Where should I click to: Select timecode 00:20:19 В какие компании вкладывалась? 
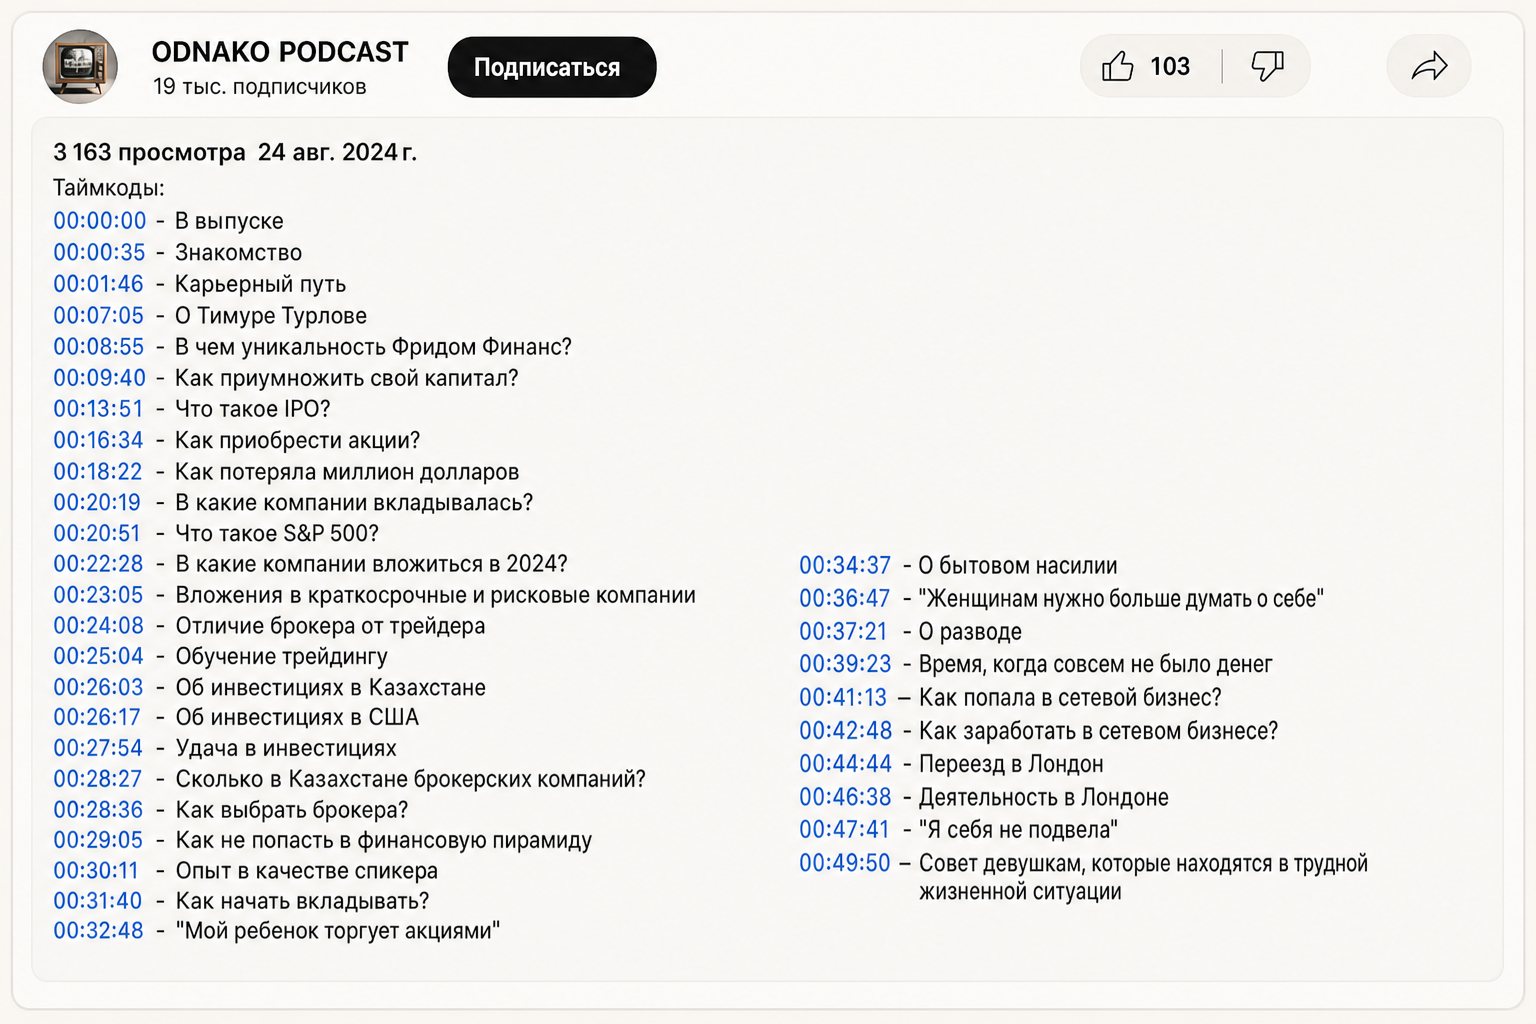pyautogui.click(x=97, y=503)
